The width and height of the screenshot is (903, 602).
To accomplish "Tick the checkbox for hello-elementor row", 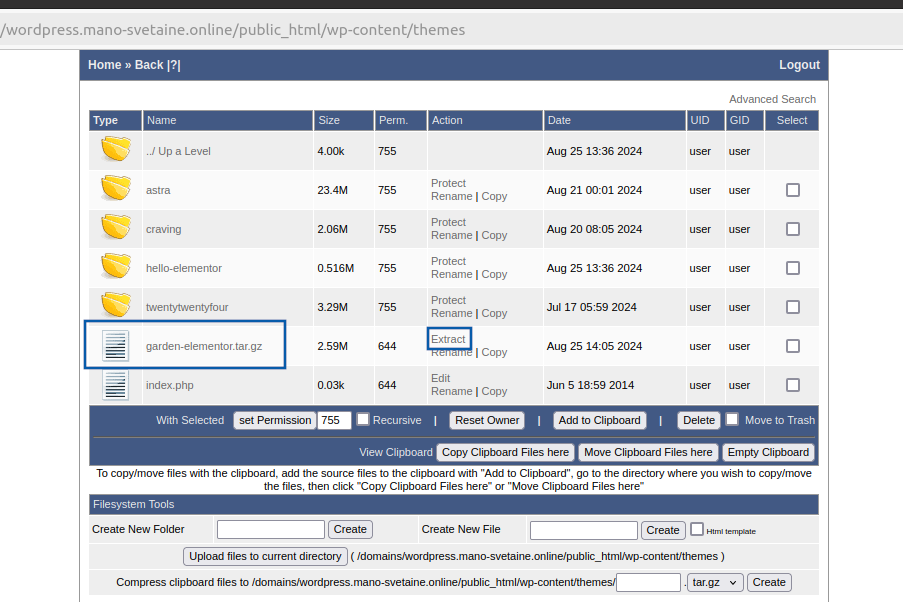I will coord(793,268).
